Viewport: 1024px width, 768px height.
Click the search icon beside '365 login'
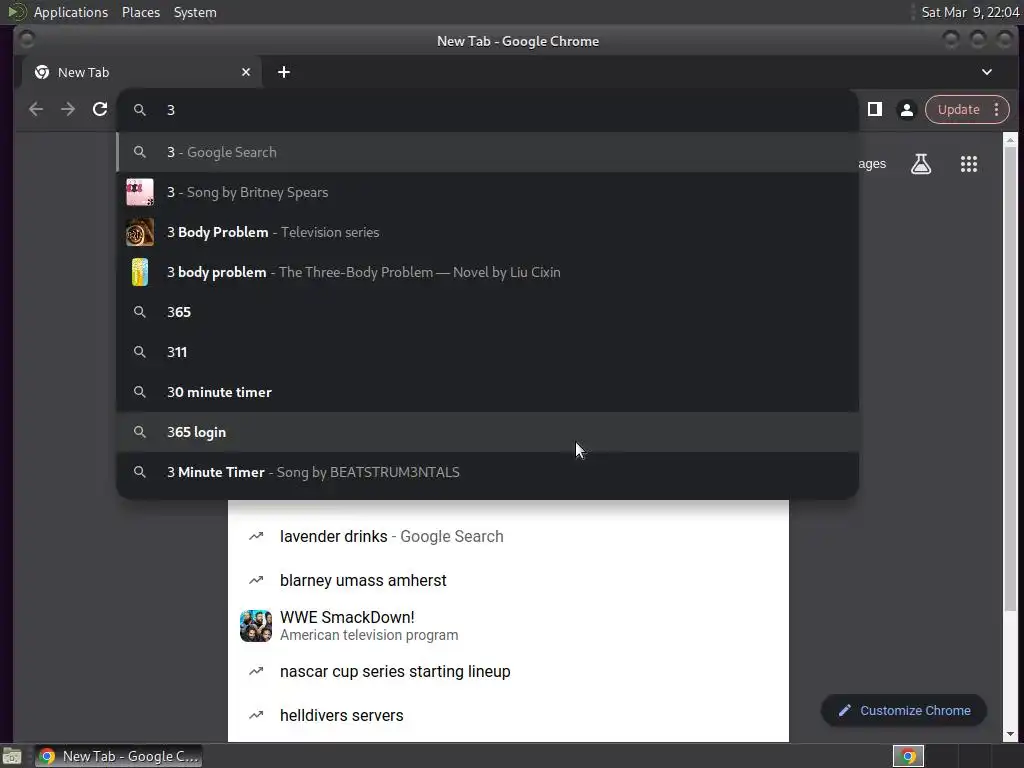tap(140, 432)
